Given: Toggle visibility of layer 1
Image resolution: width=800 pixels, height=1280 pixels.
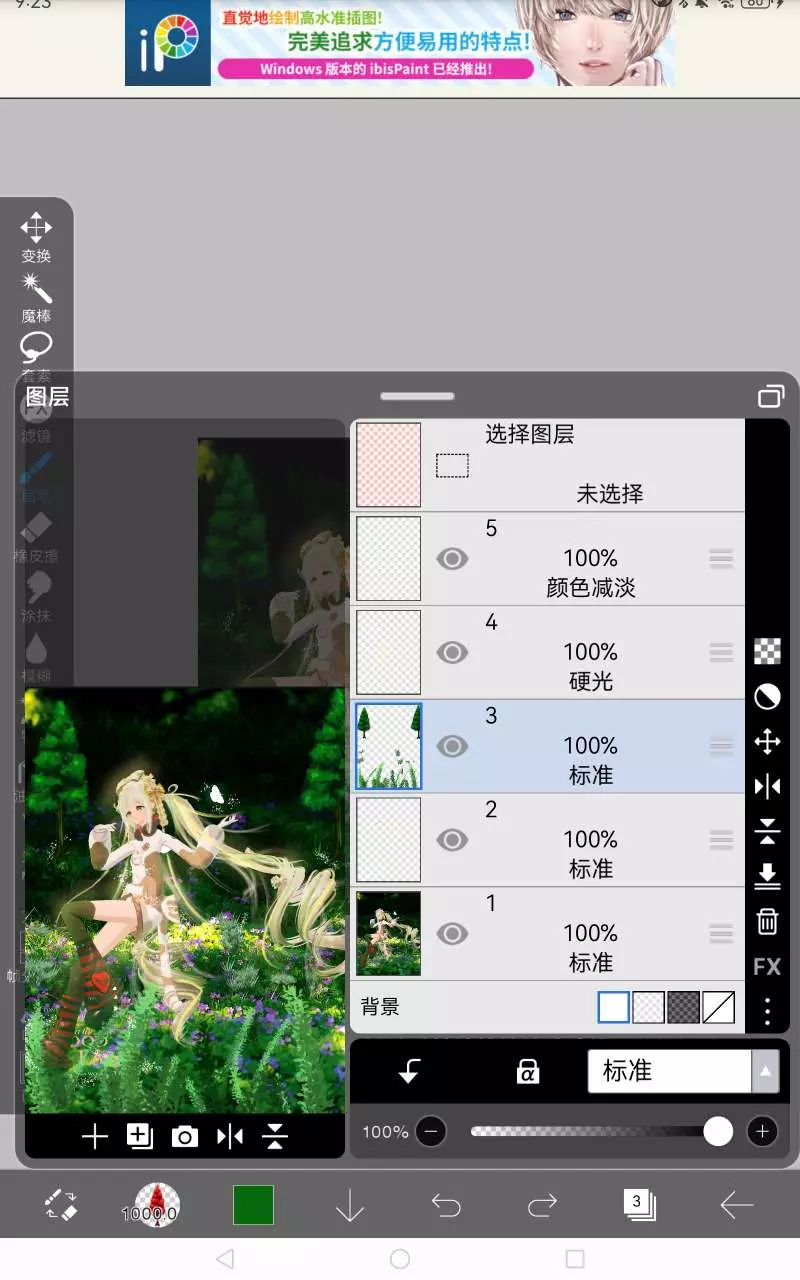Looking at the screenshot, I should coord(453,934).
